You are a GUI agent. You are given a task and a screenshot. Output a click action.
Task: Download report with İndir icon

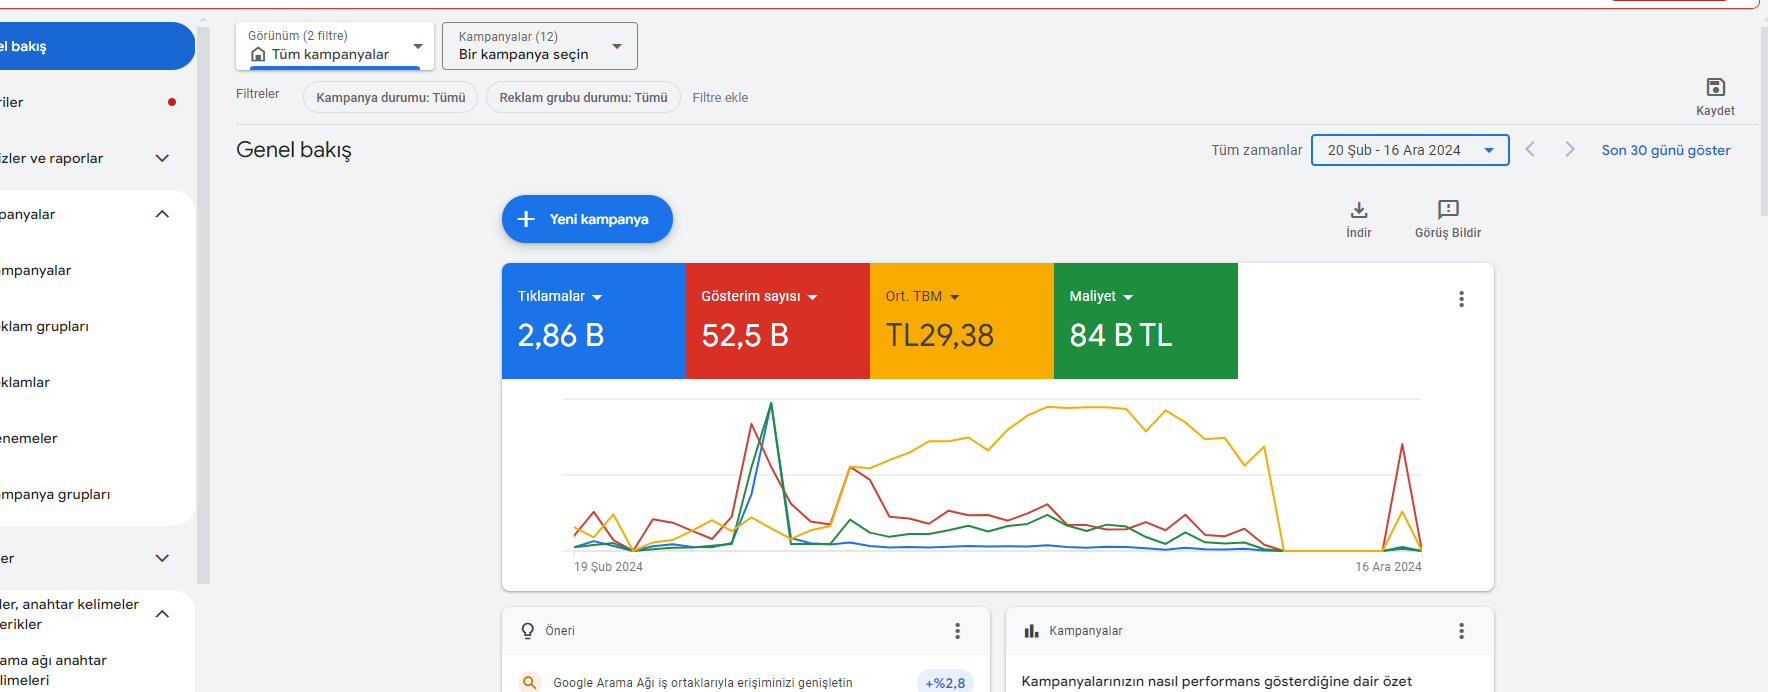pyautogui.click(x=1359, y=210)
